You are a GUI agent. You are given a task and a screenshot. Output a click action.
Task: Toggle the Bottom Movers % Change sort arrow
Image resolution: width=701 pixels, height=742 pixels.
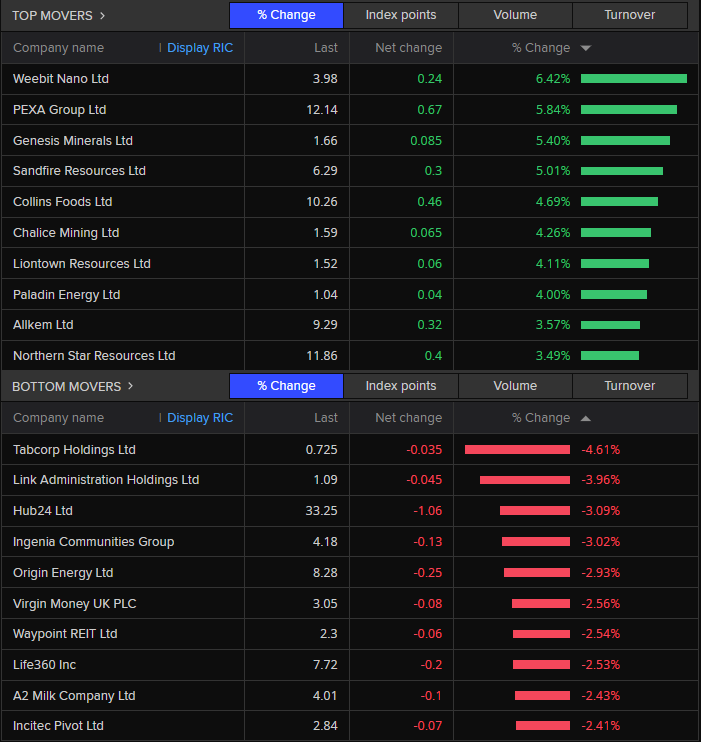coord(586,418)
